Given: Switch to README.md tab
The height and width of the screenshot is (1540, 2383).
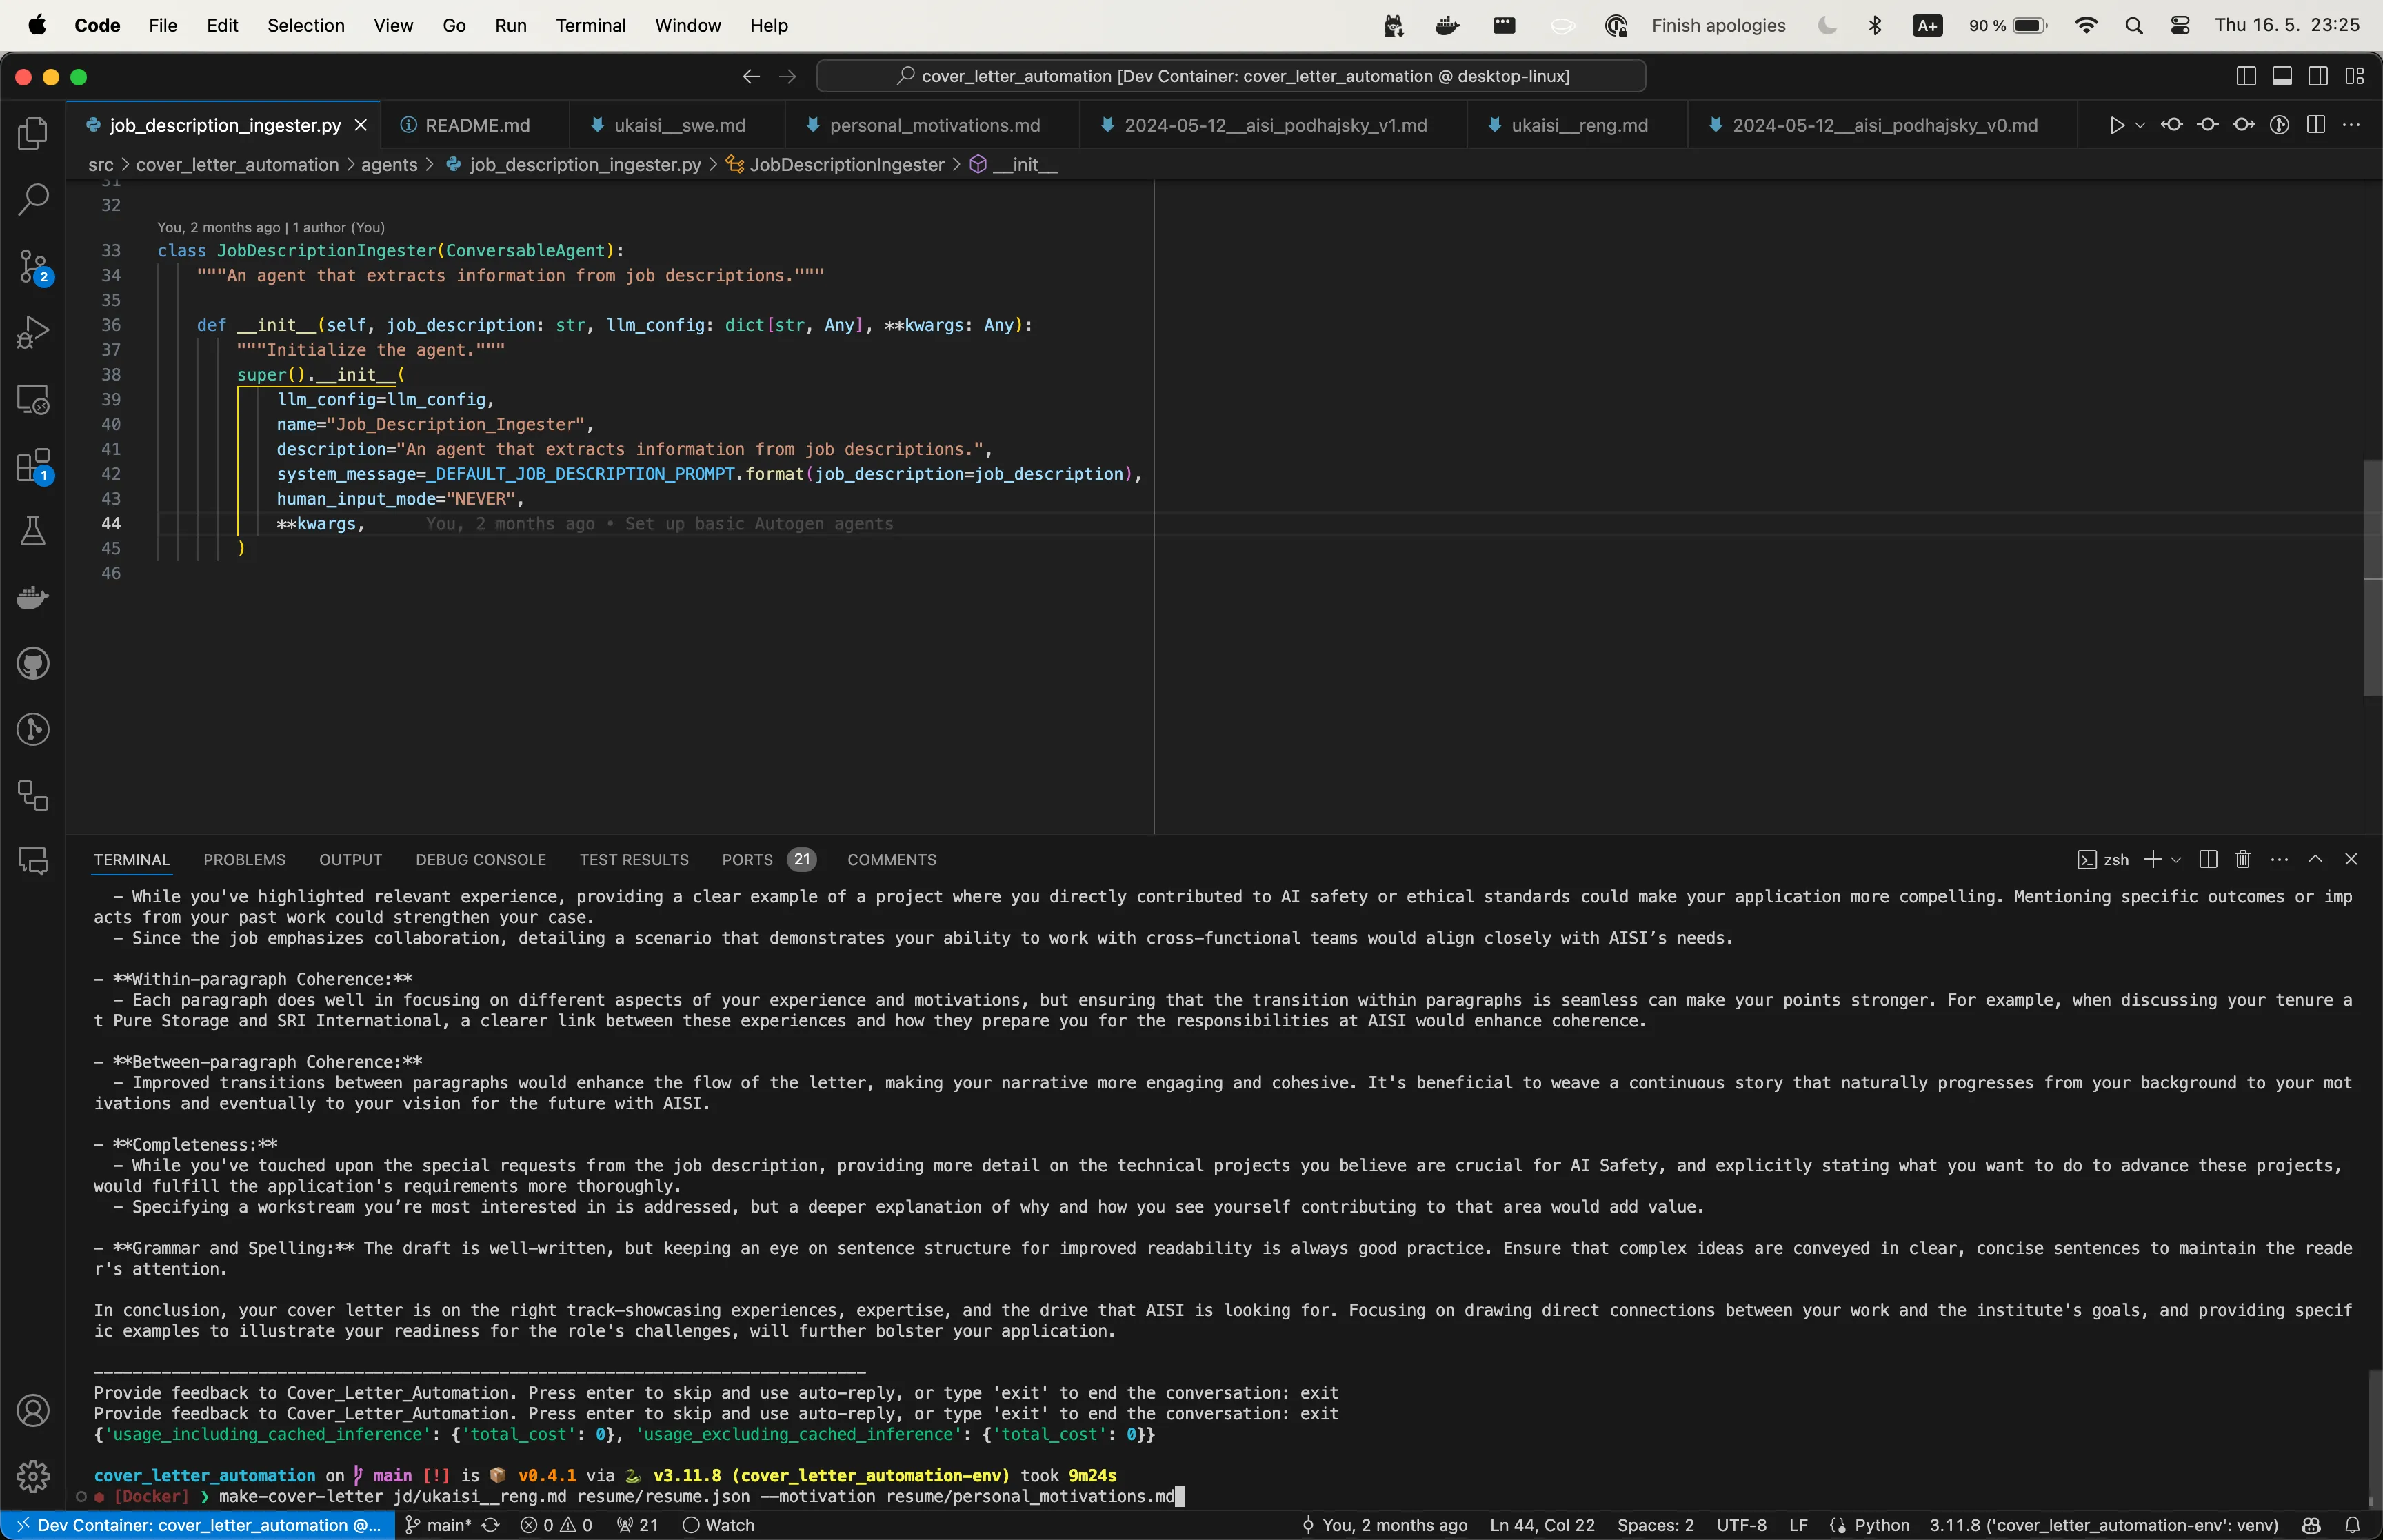Looking at the screenshot, I should 477,125.
